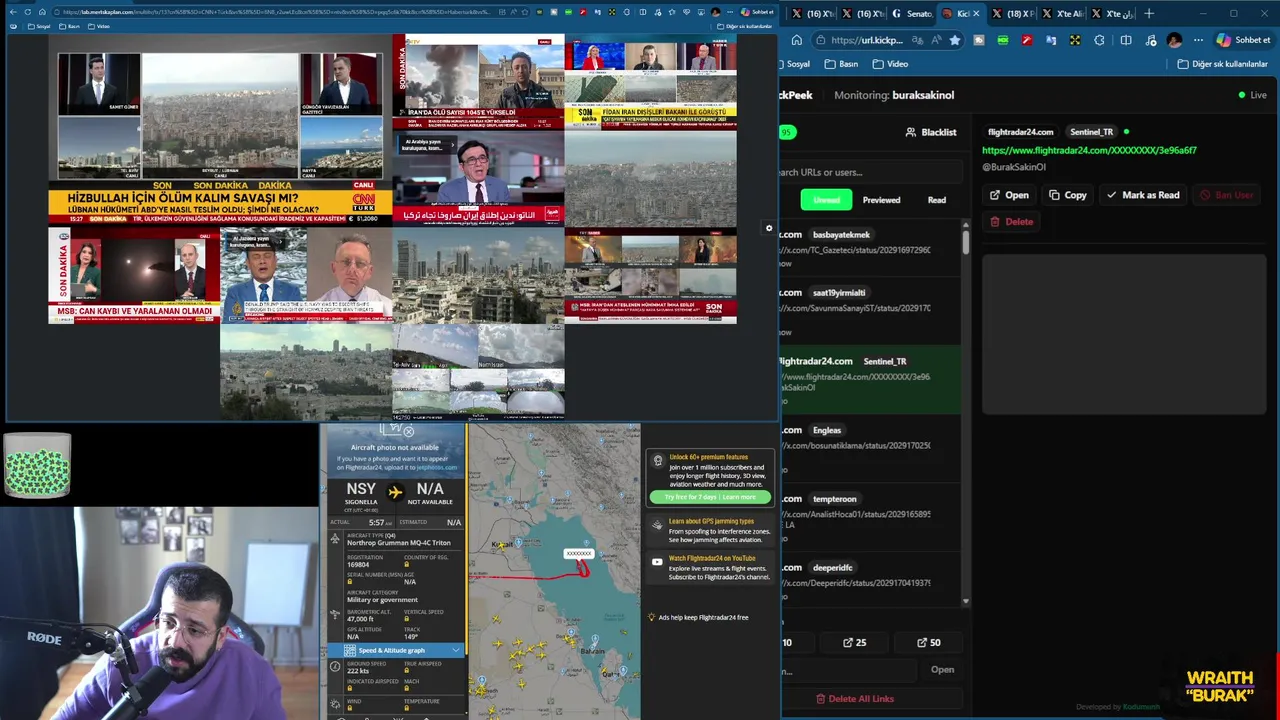Switch to the first '(16) X' tab

click(813, 14)
